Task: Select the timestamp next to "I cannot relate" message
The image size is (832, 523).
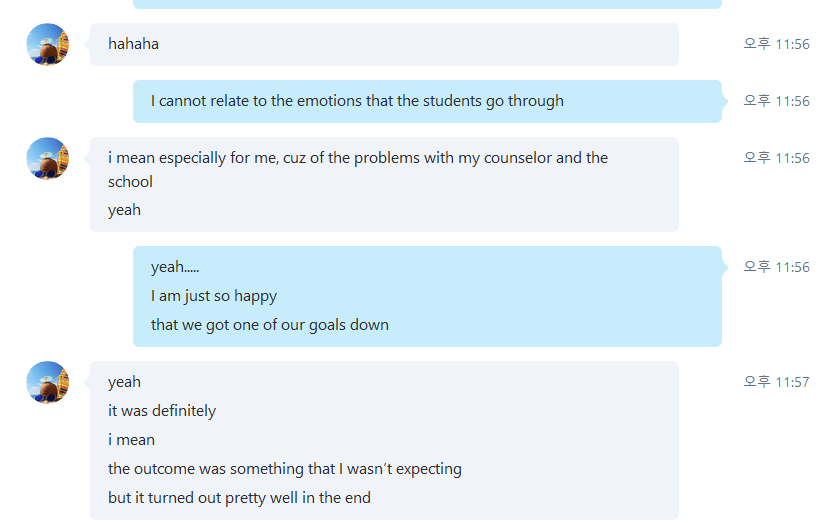Action: pos(776,101)
